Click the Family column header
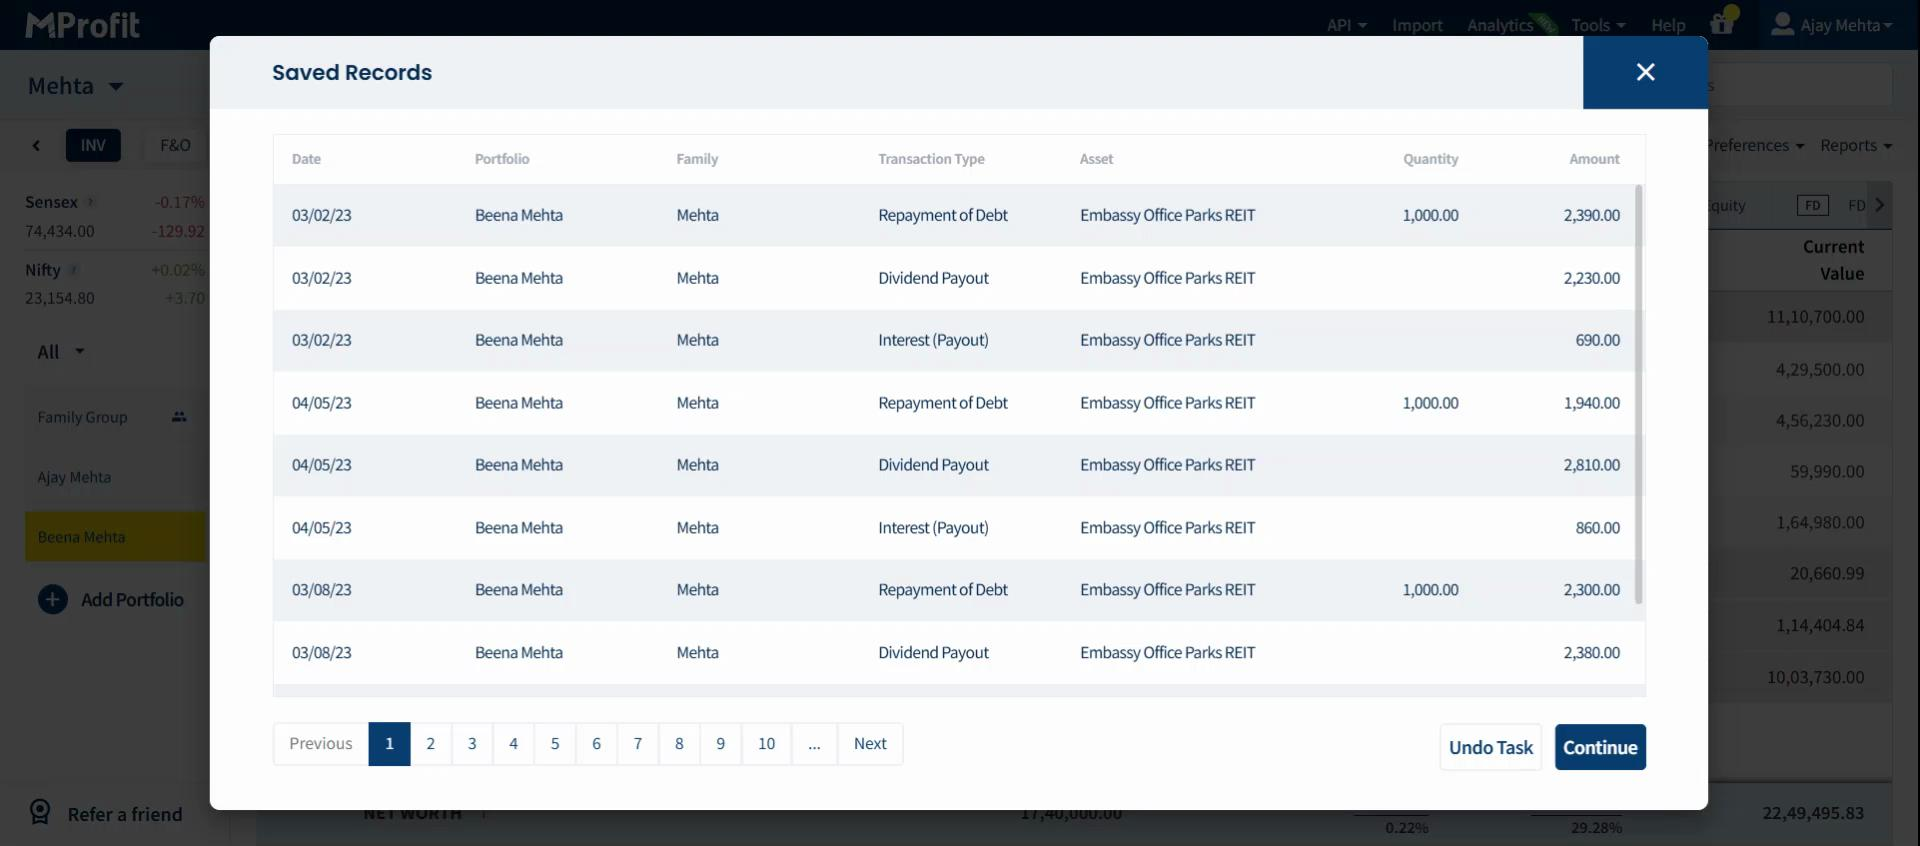This screenshot has width=1920, height=846. click(x=697, y=159)
